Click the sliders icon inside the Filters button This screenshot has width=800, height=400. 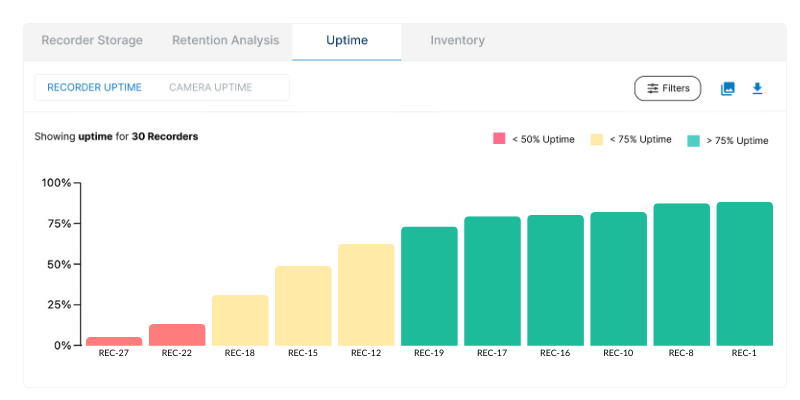[x=652, y=88]
